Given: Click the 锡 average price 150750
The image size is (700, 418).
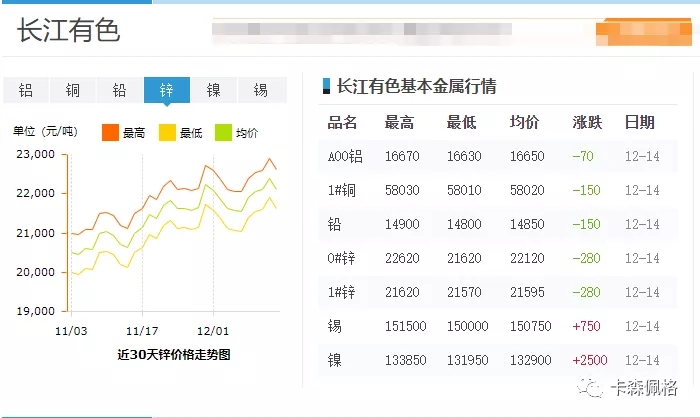Looking at the screenshot, I should click(531, 326).
